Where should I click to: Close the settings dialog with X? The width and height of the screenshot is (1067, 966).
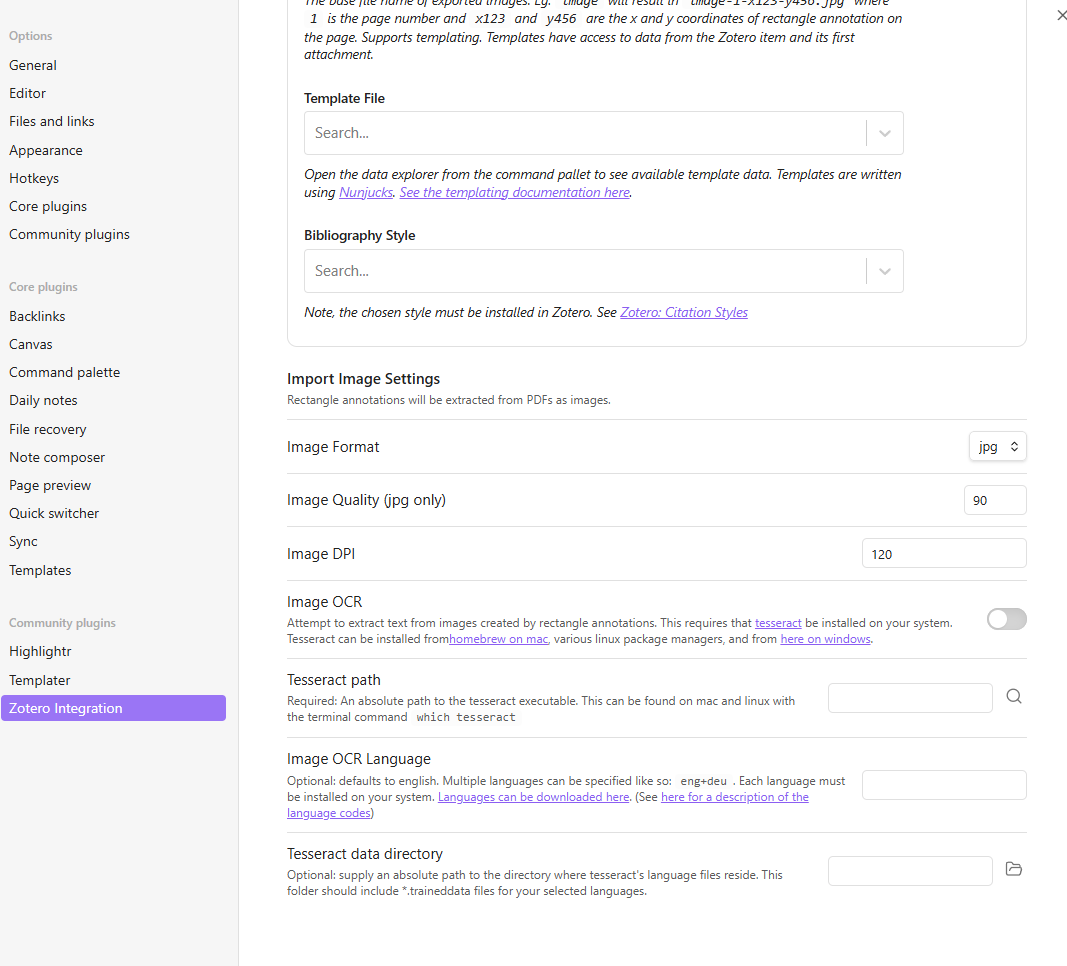click(x=1061, y=16)
